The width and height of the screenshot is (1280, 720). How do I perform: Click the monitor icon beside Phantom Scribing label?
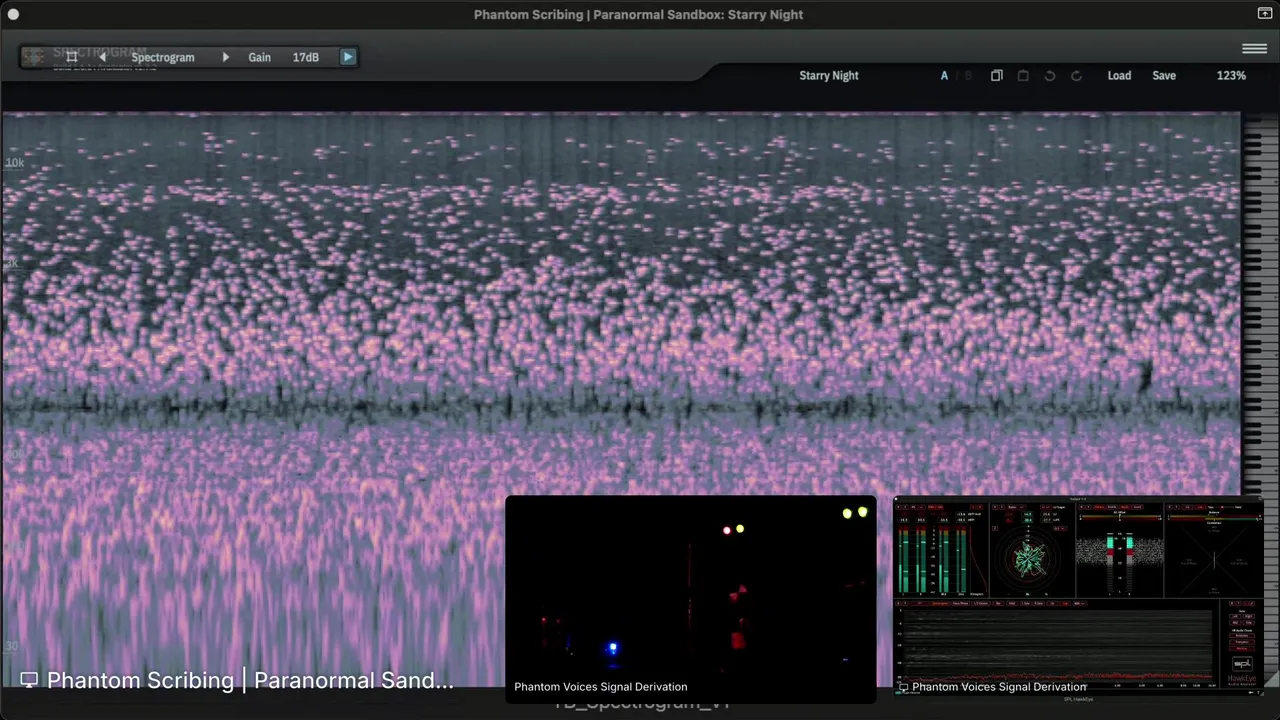click(29, 680)
